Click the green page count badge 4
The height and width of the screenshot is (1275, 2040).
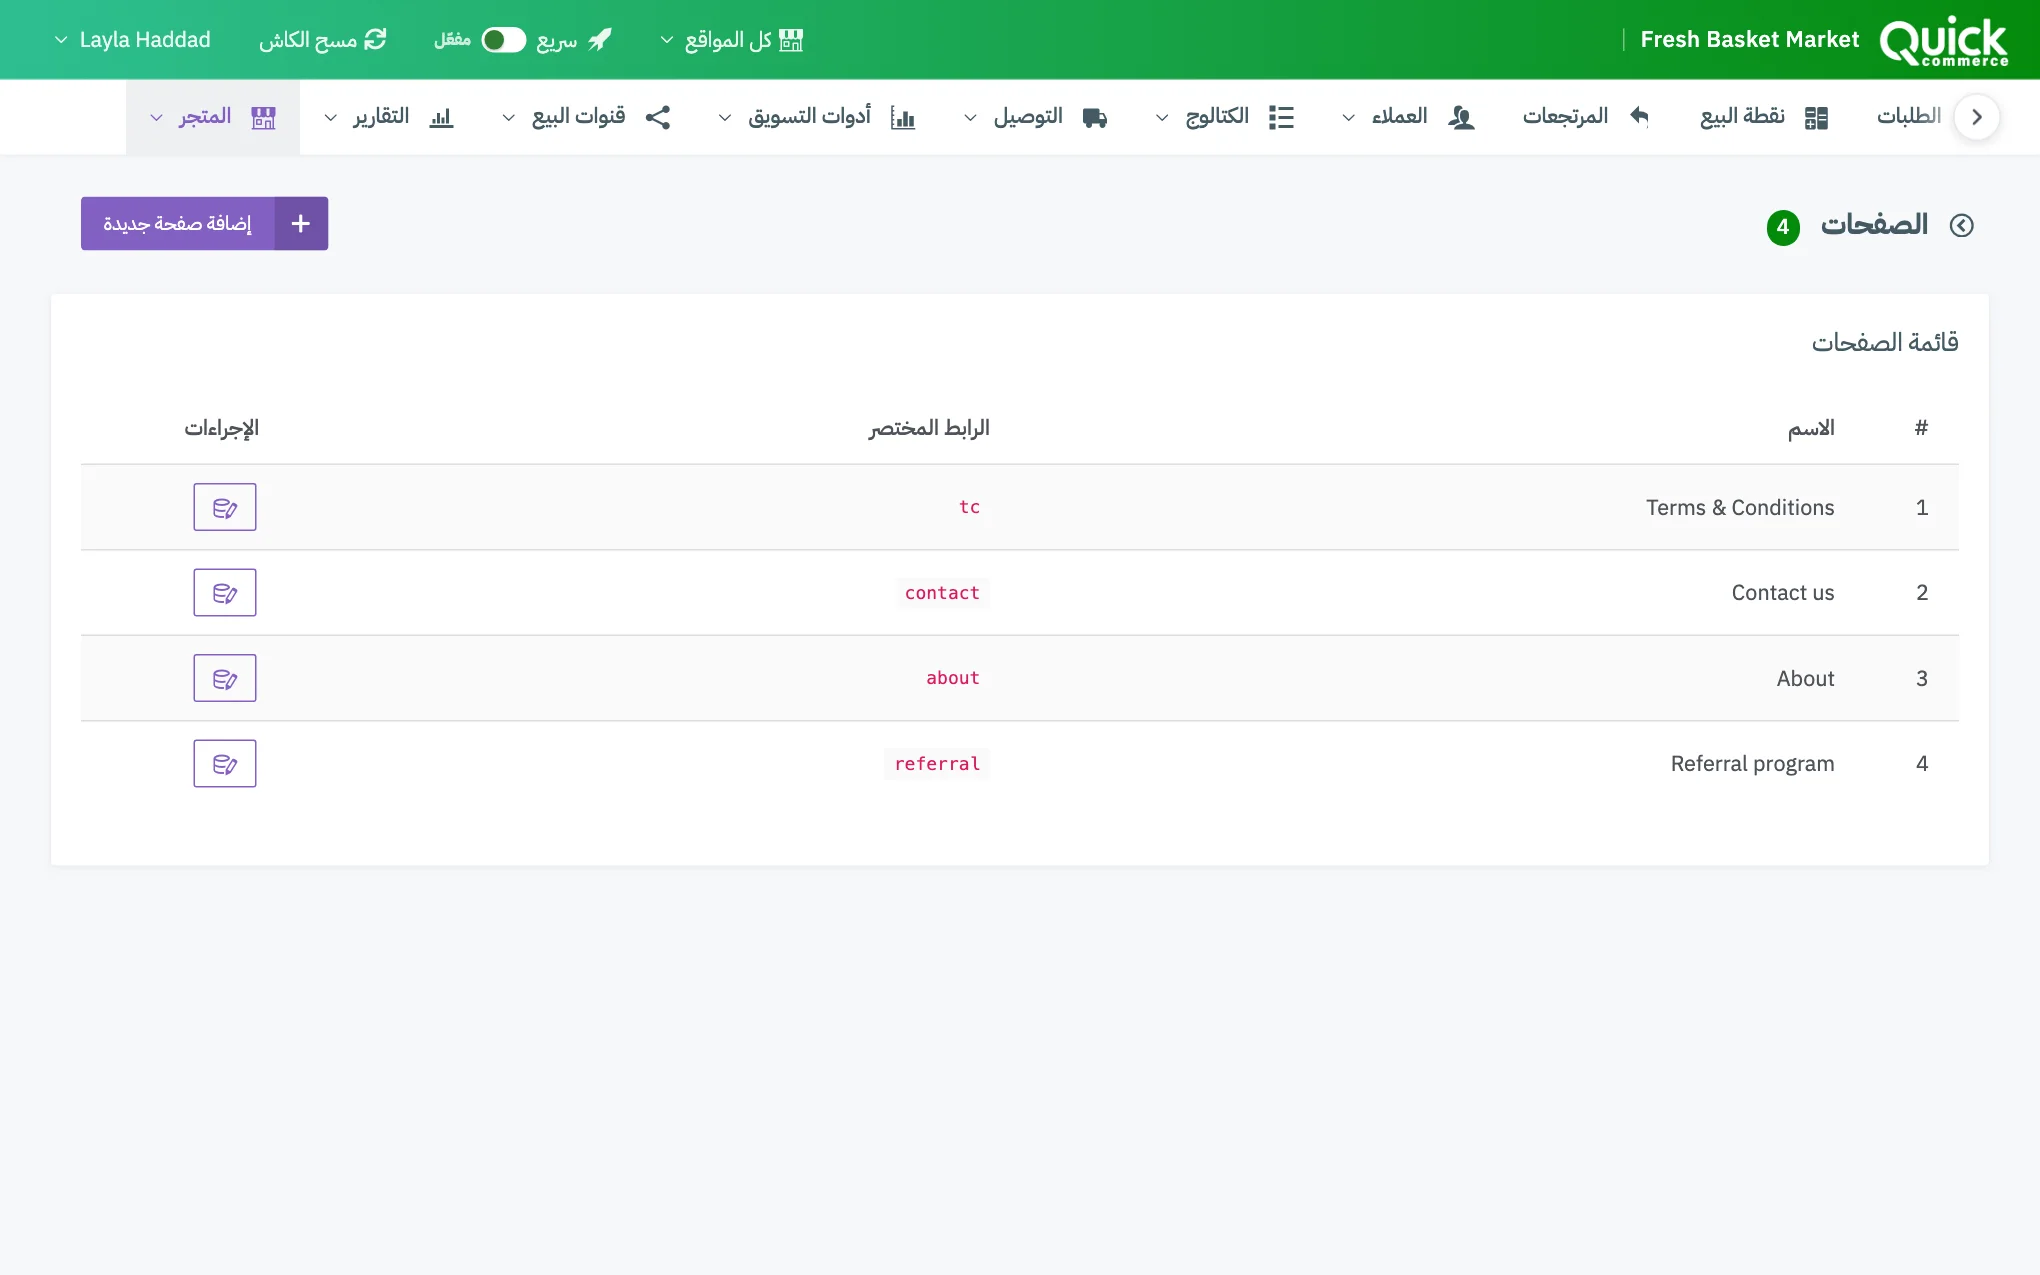tap(1783, 227)
